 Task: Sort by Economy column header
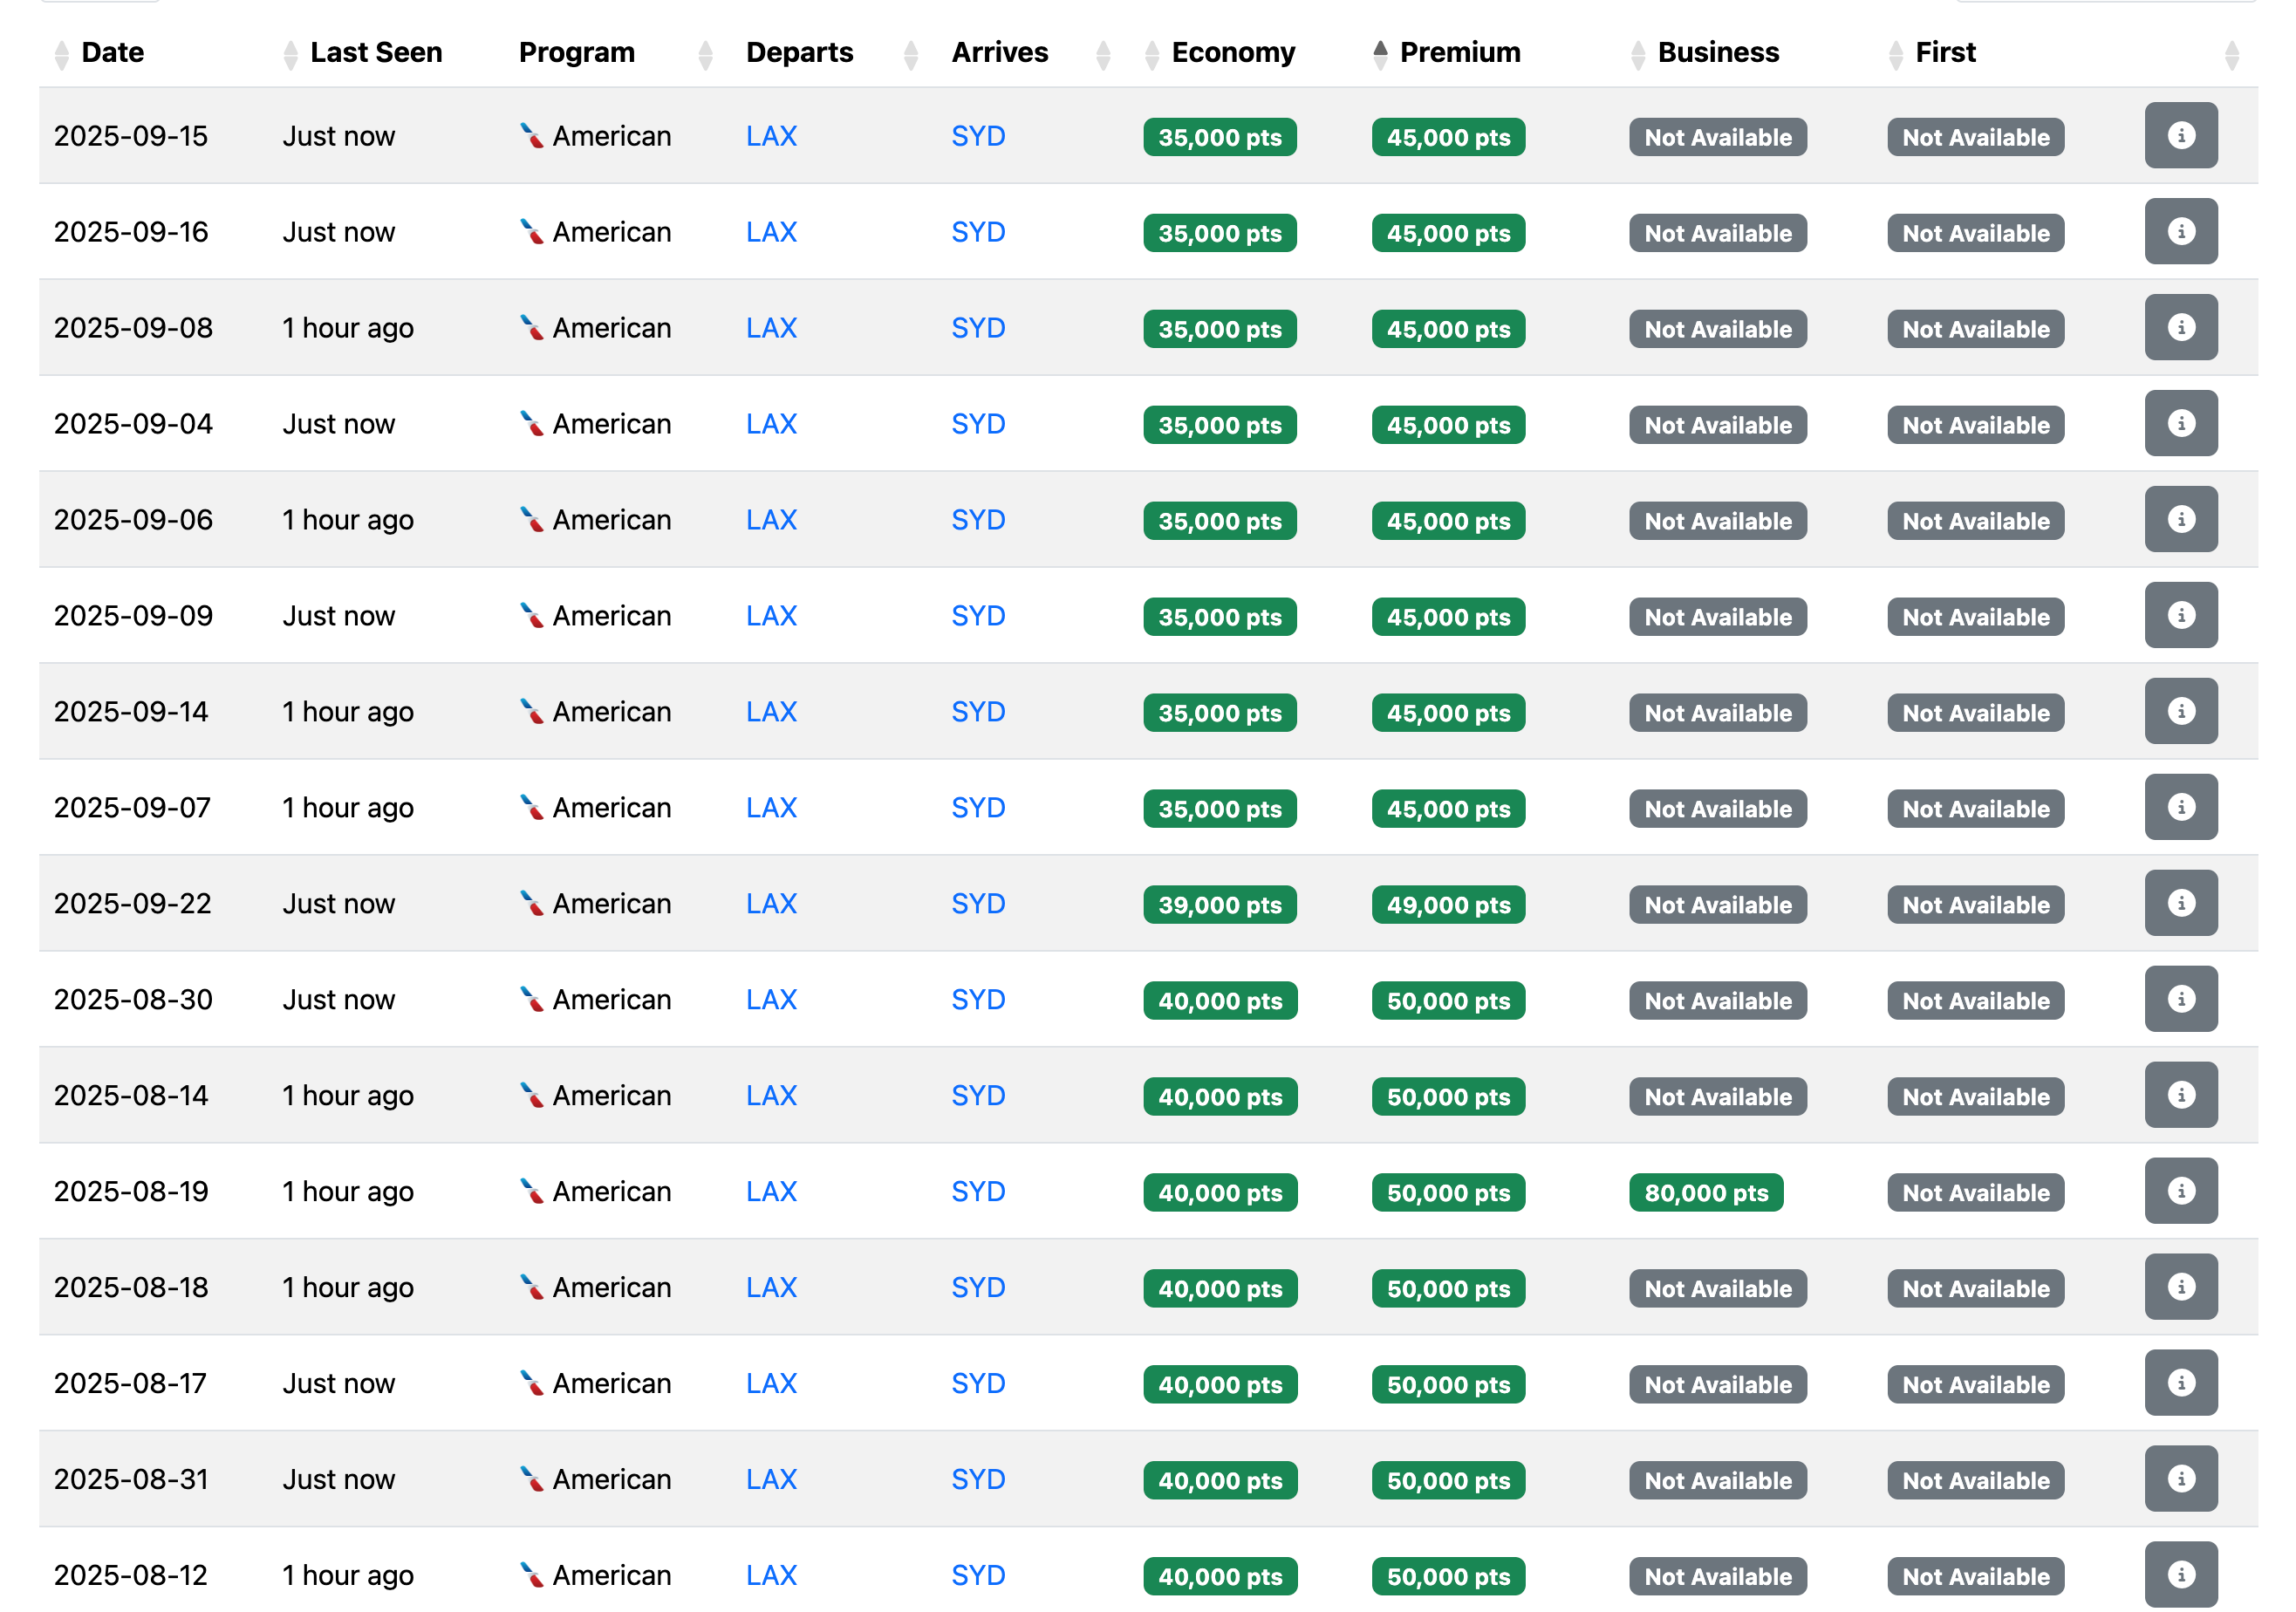click(x=1232, y=53)
